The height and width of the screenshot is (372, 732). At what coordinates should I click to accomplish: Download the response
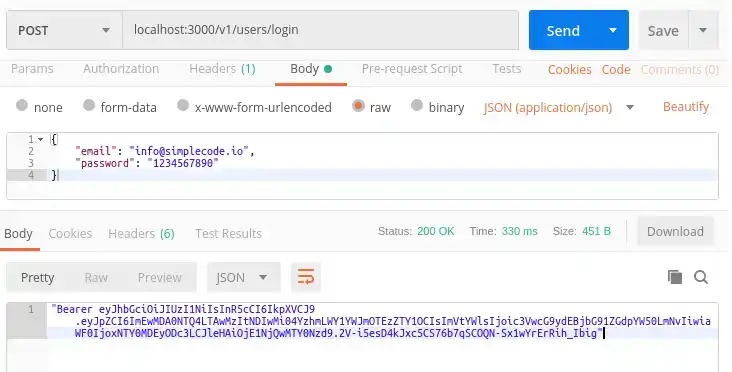pyautogui.click(x=675, y=231)
